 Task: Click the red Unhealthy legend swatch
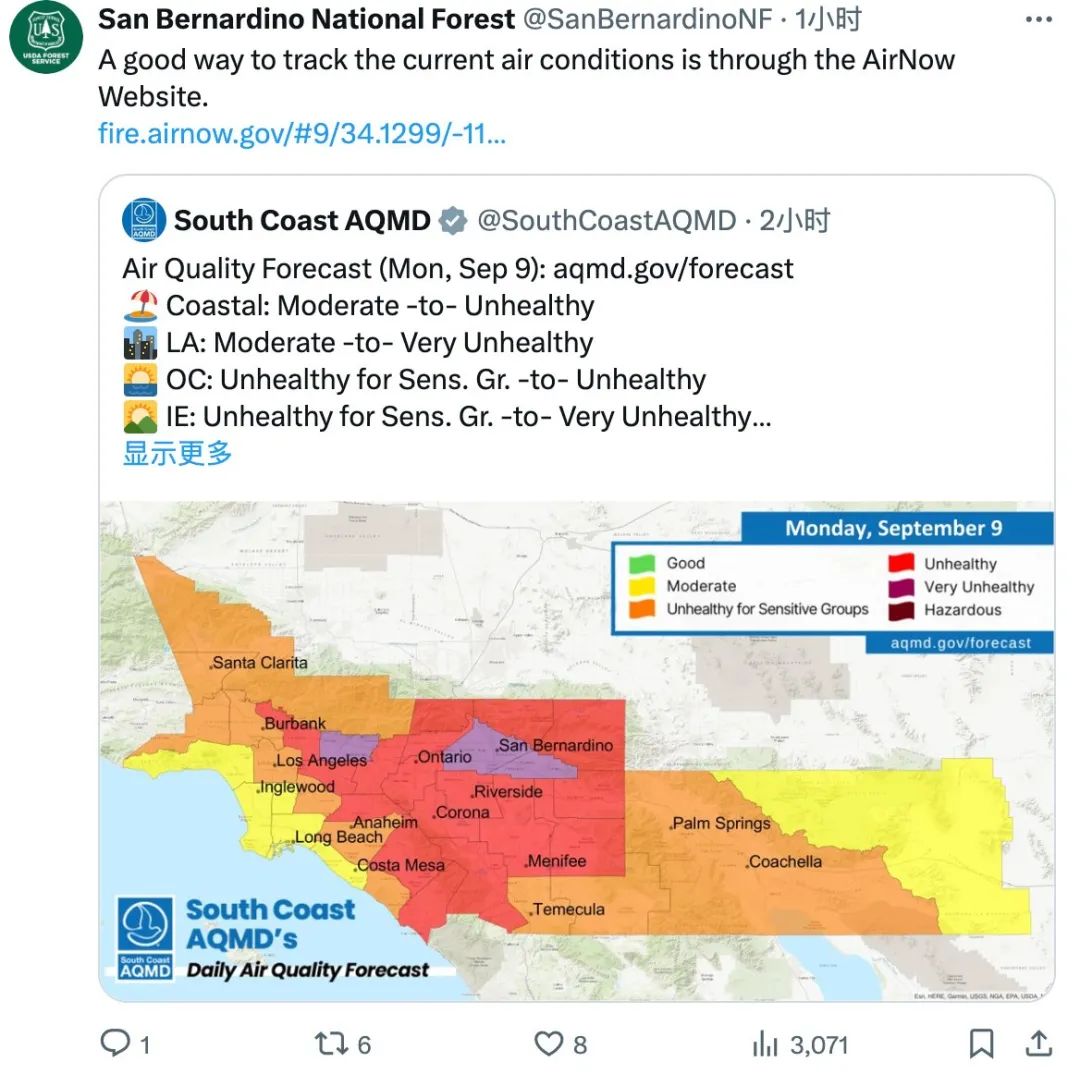[901, 563]
